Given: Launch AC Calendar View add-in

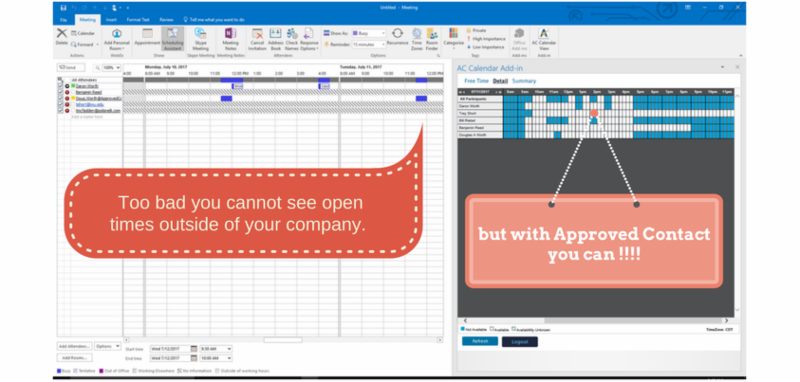Looking at the screenshot, I should click(x=544, y=39).
